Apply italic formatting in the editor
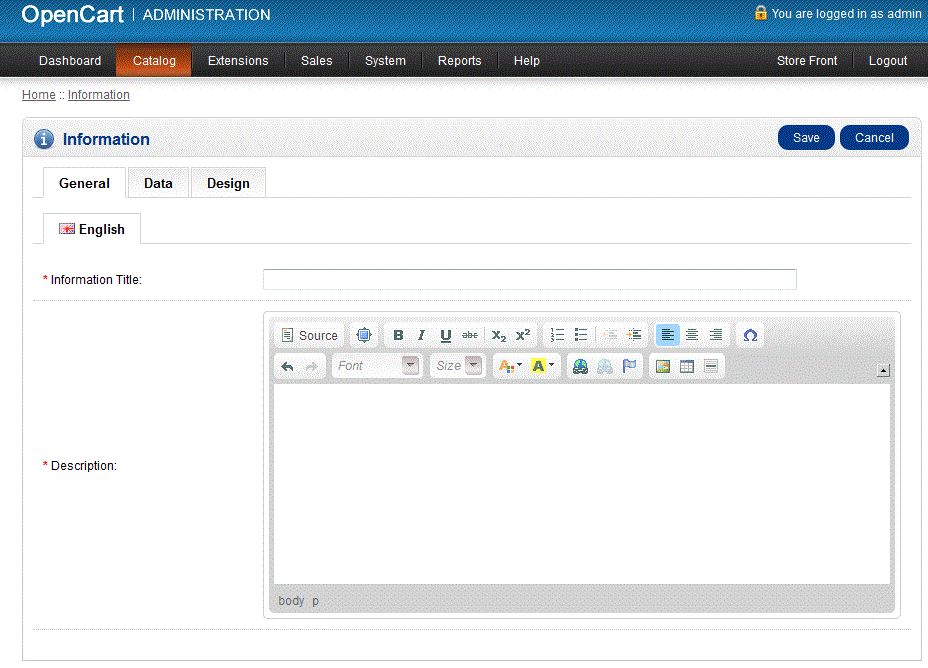The width and height of the screenshot is (928, 668). [x=422, y=335]
